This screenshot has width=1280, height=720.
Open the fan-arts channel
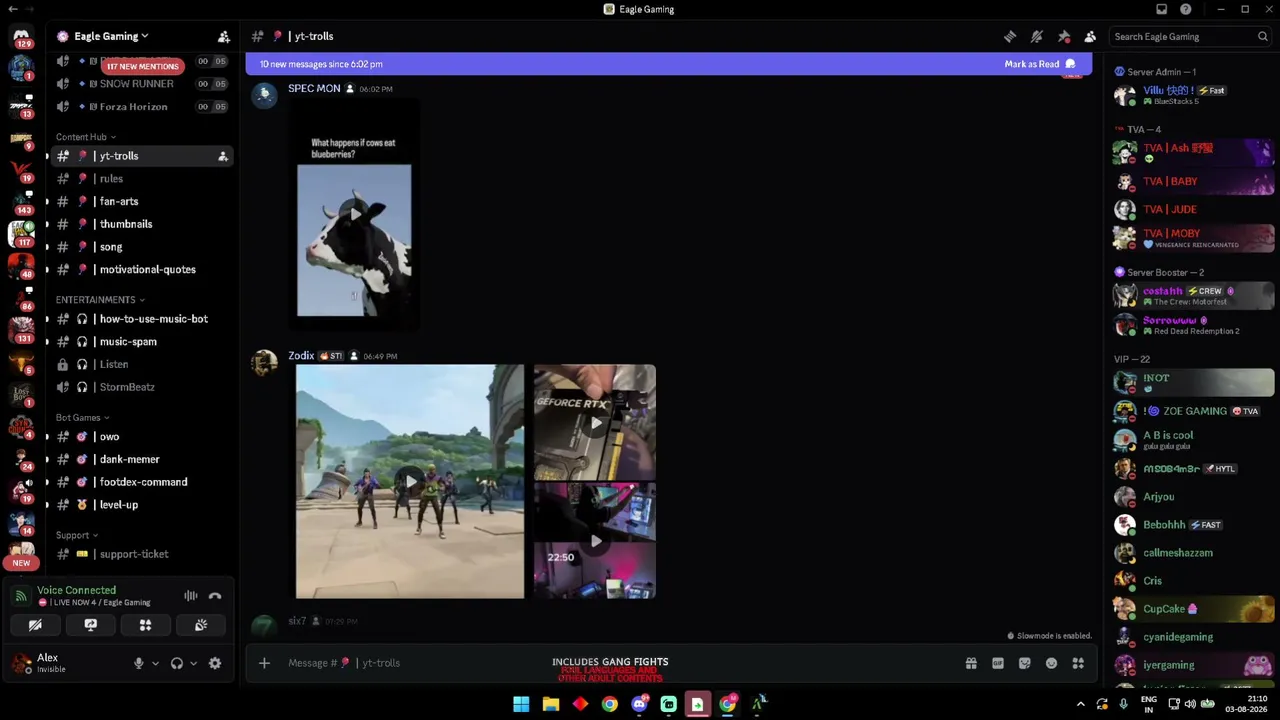point(140,201)
